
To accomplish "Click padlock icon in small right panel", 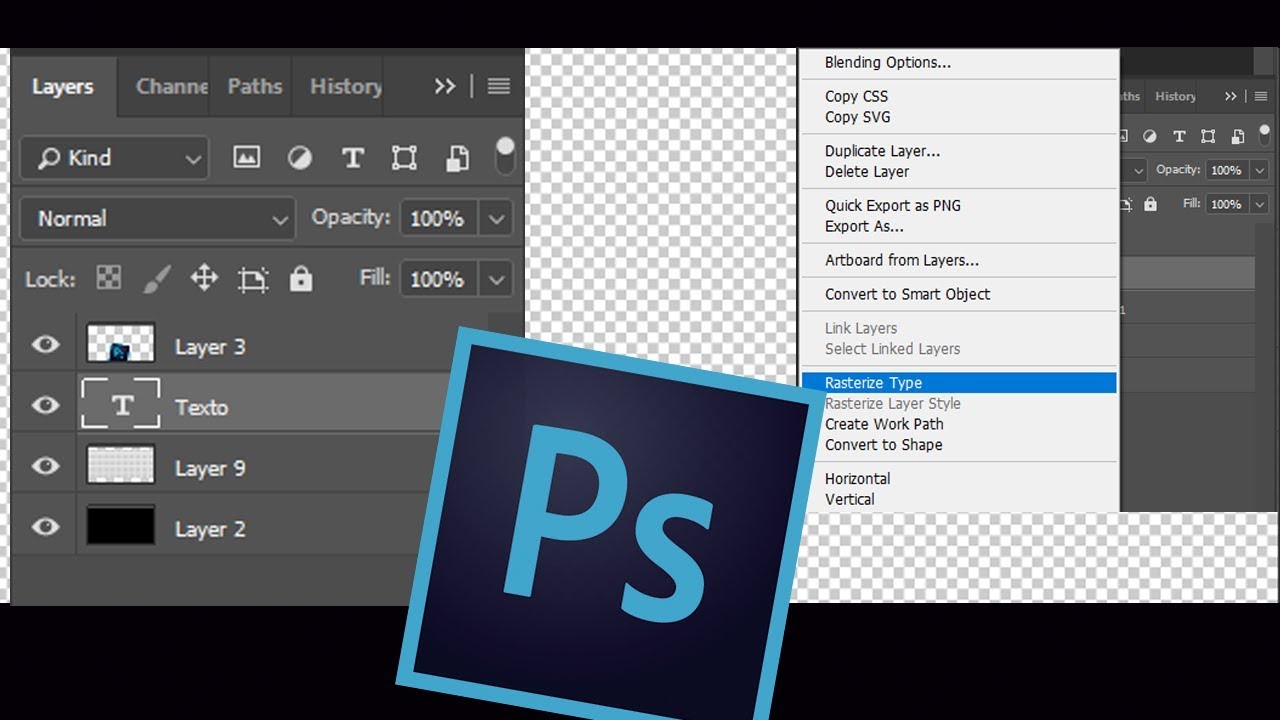I will (x=1150, y=203).
